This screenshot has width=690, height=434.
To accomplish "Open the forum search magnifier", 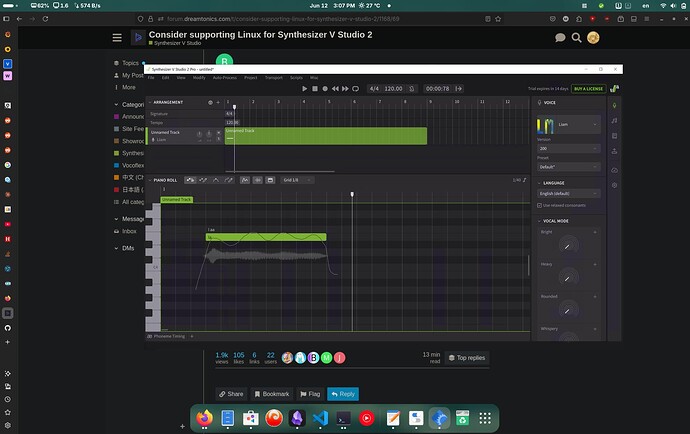I will (x=576, y=37).
